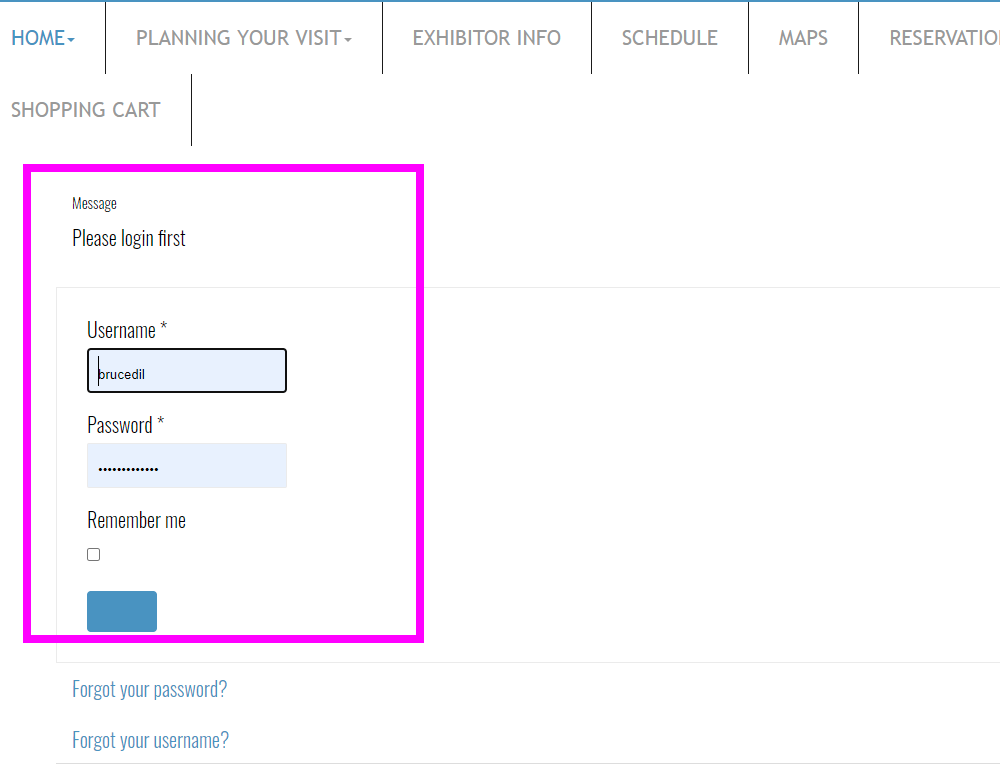Image resolution: width=1000 pixels, height=773 pixels.
Task: Click the small 'Message' heading
Action: [x=94, y=203]
